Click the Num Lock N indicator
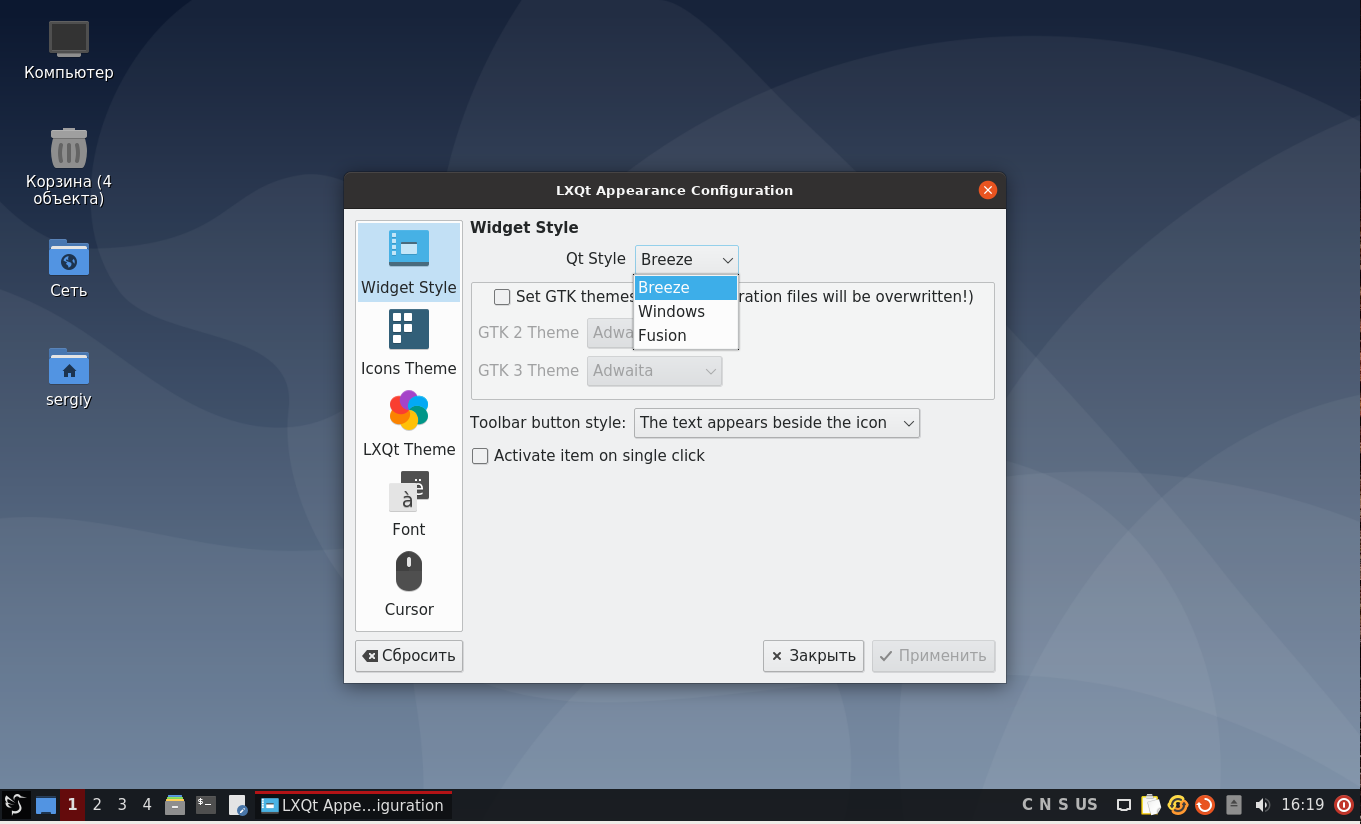 [1045, 805]
